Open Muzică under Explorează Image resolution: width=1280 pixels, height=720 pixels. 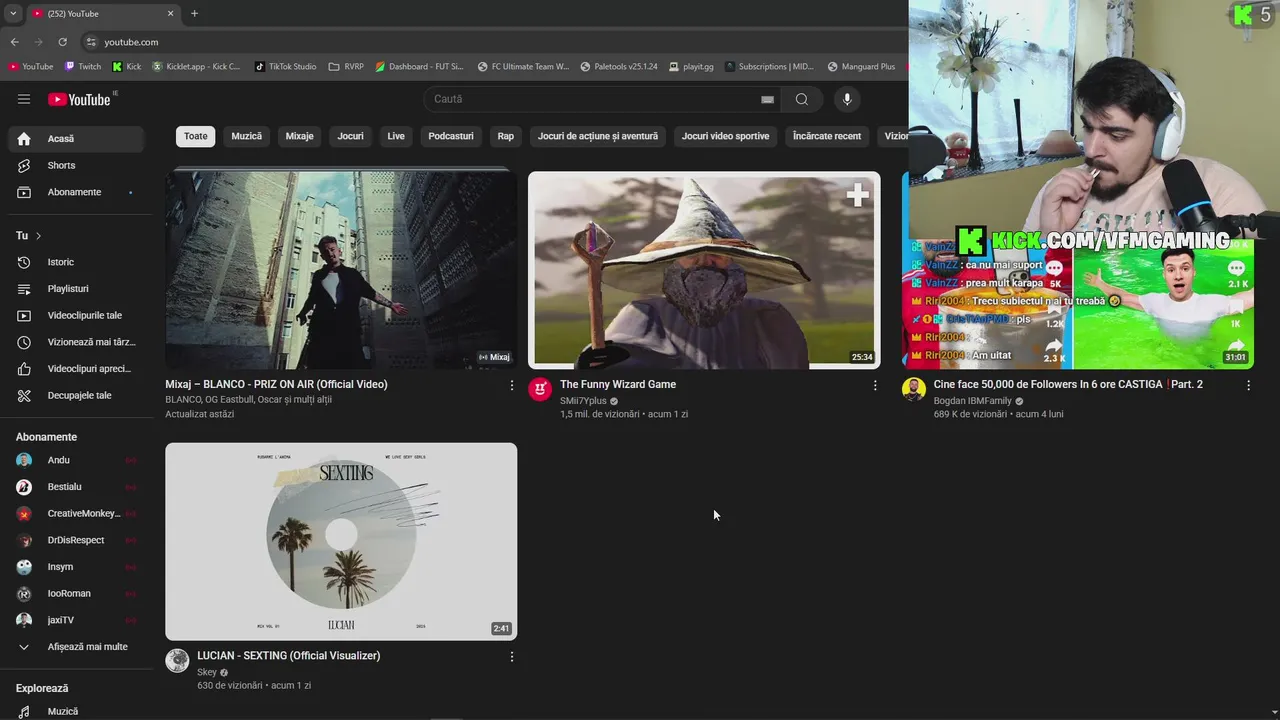pos(76,711)
